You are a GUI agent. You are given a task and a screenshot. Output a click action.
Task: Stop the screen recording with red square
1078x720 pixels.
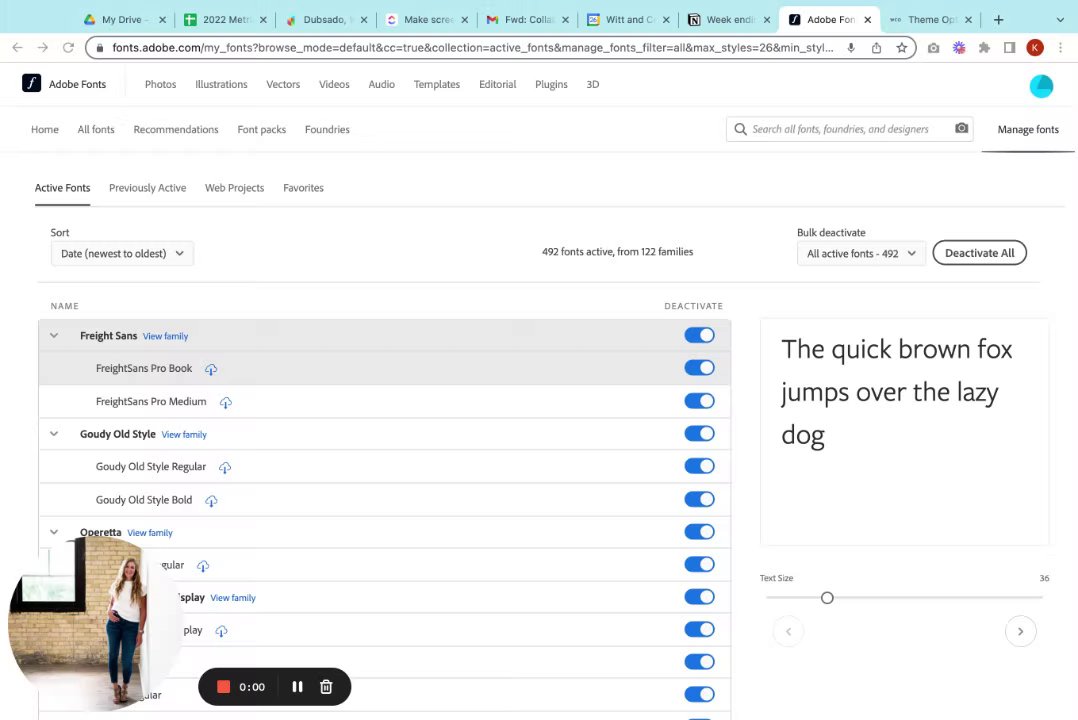click(223, 686)
